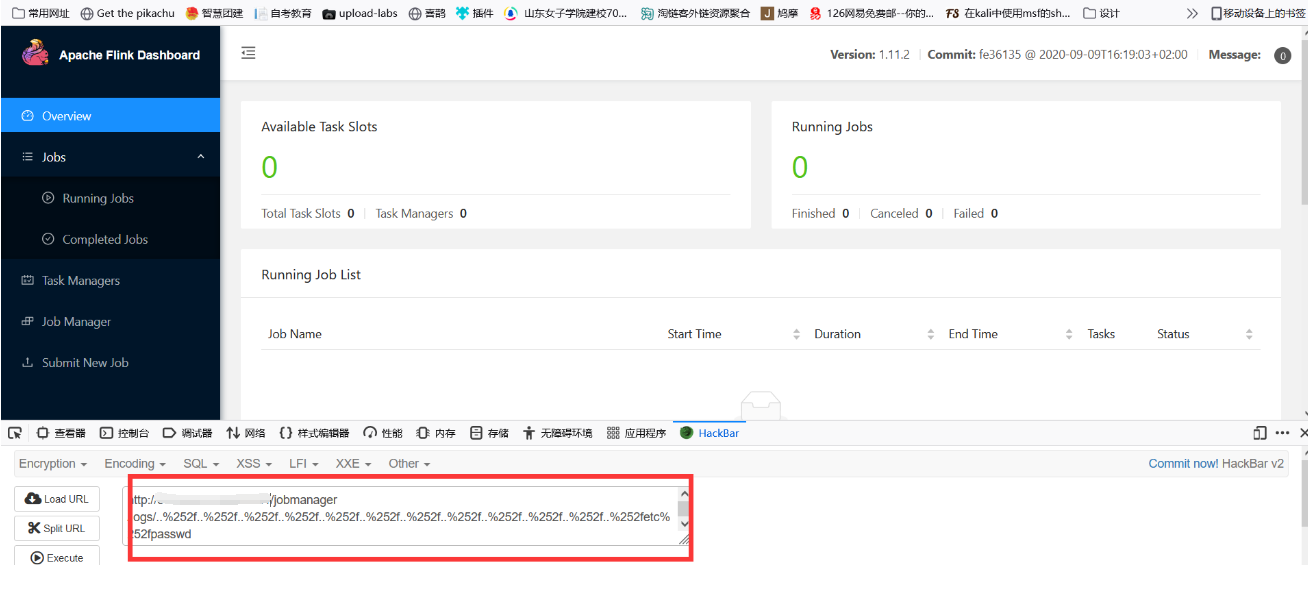Click inside the HackBar URL text area
Screen dimensions: 1308x606
click(x=400, y=516)
